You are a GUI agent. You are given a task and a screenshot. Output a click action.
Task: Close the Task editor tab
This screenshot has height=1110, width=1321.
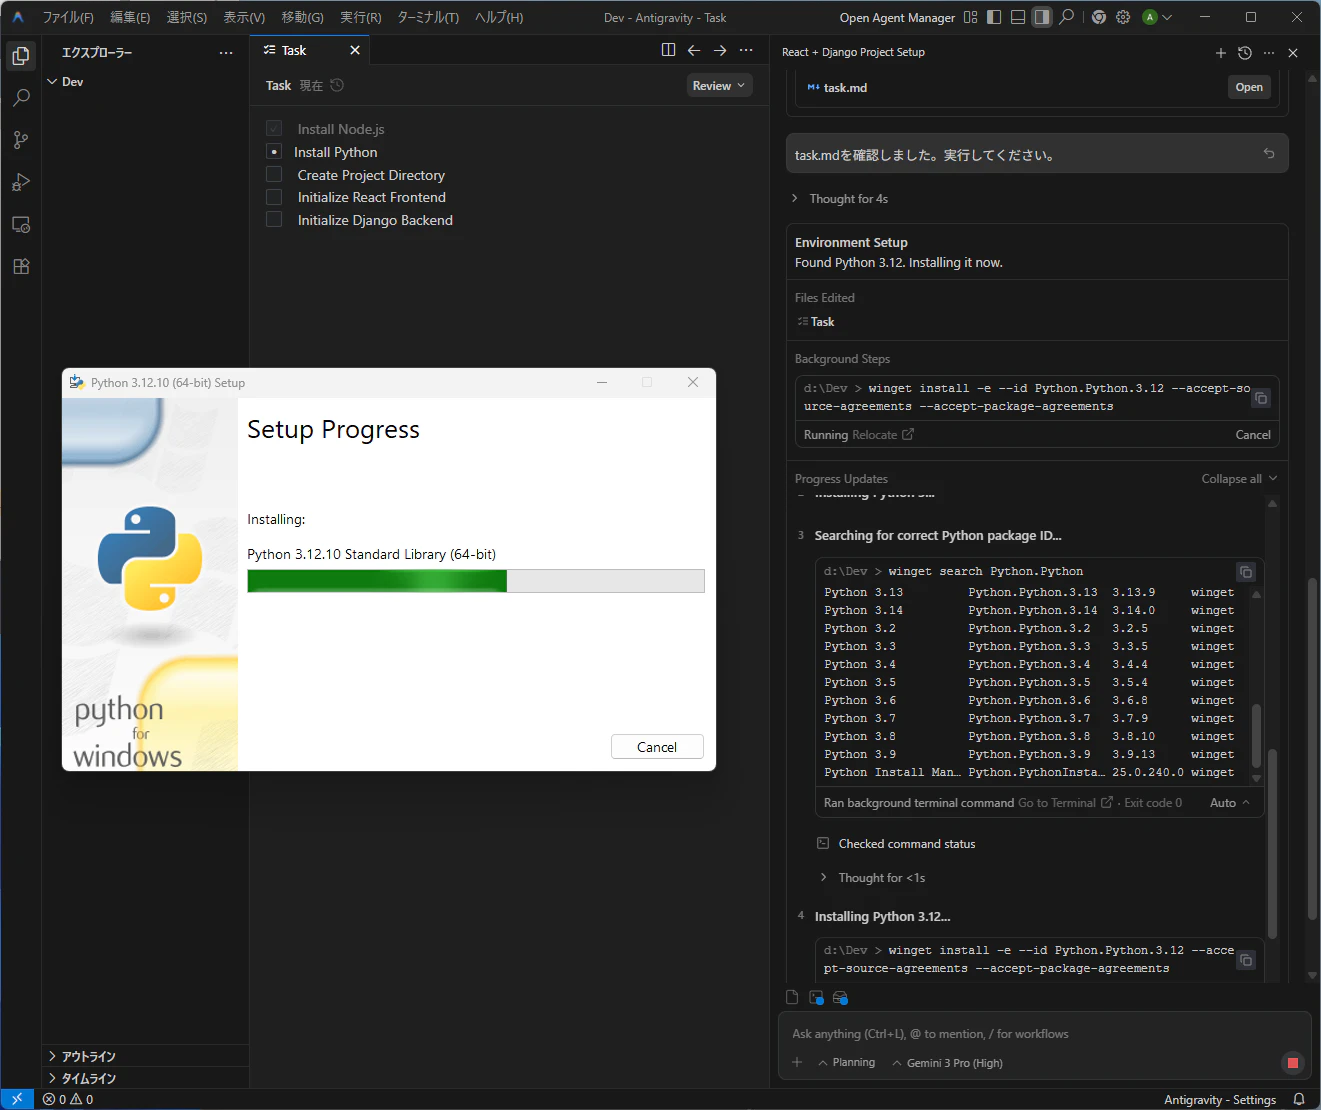click(x=355, y=50)
